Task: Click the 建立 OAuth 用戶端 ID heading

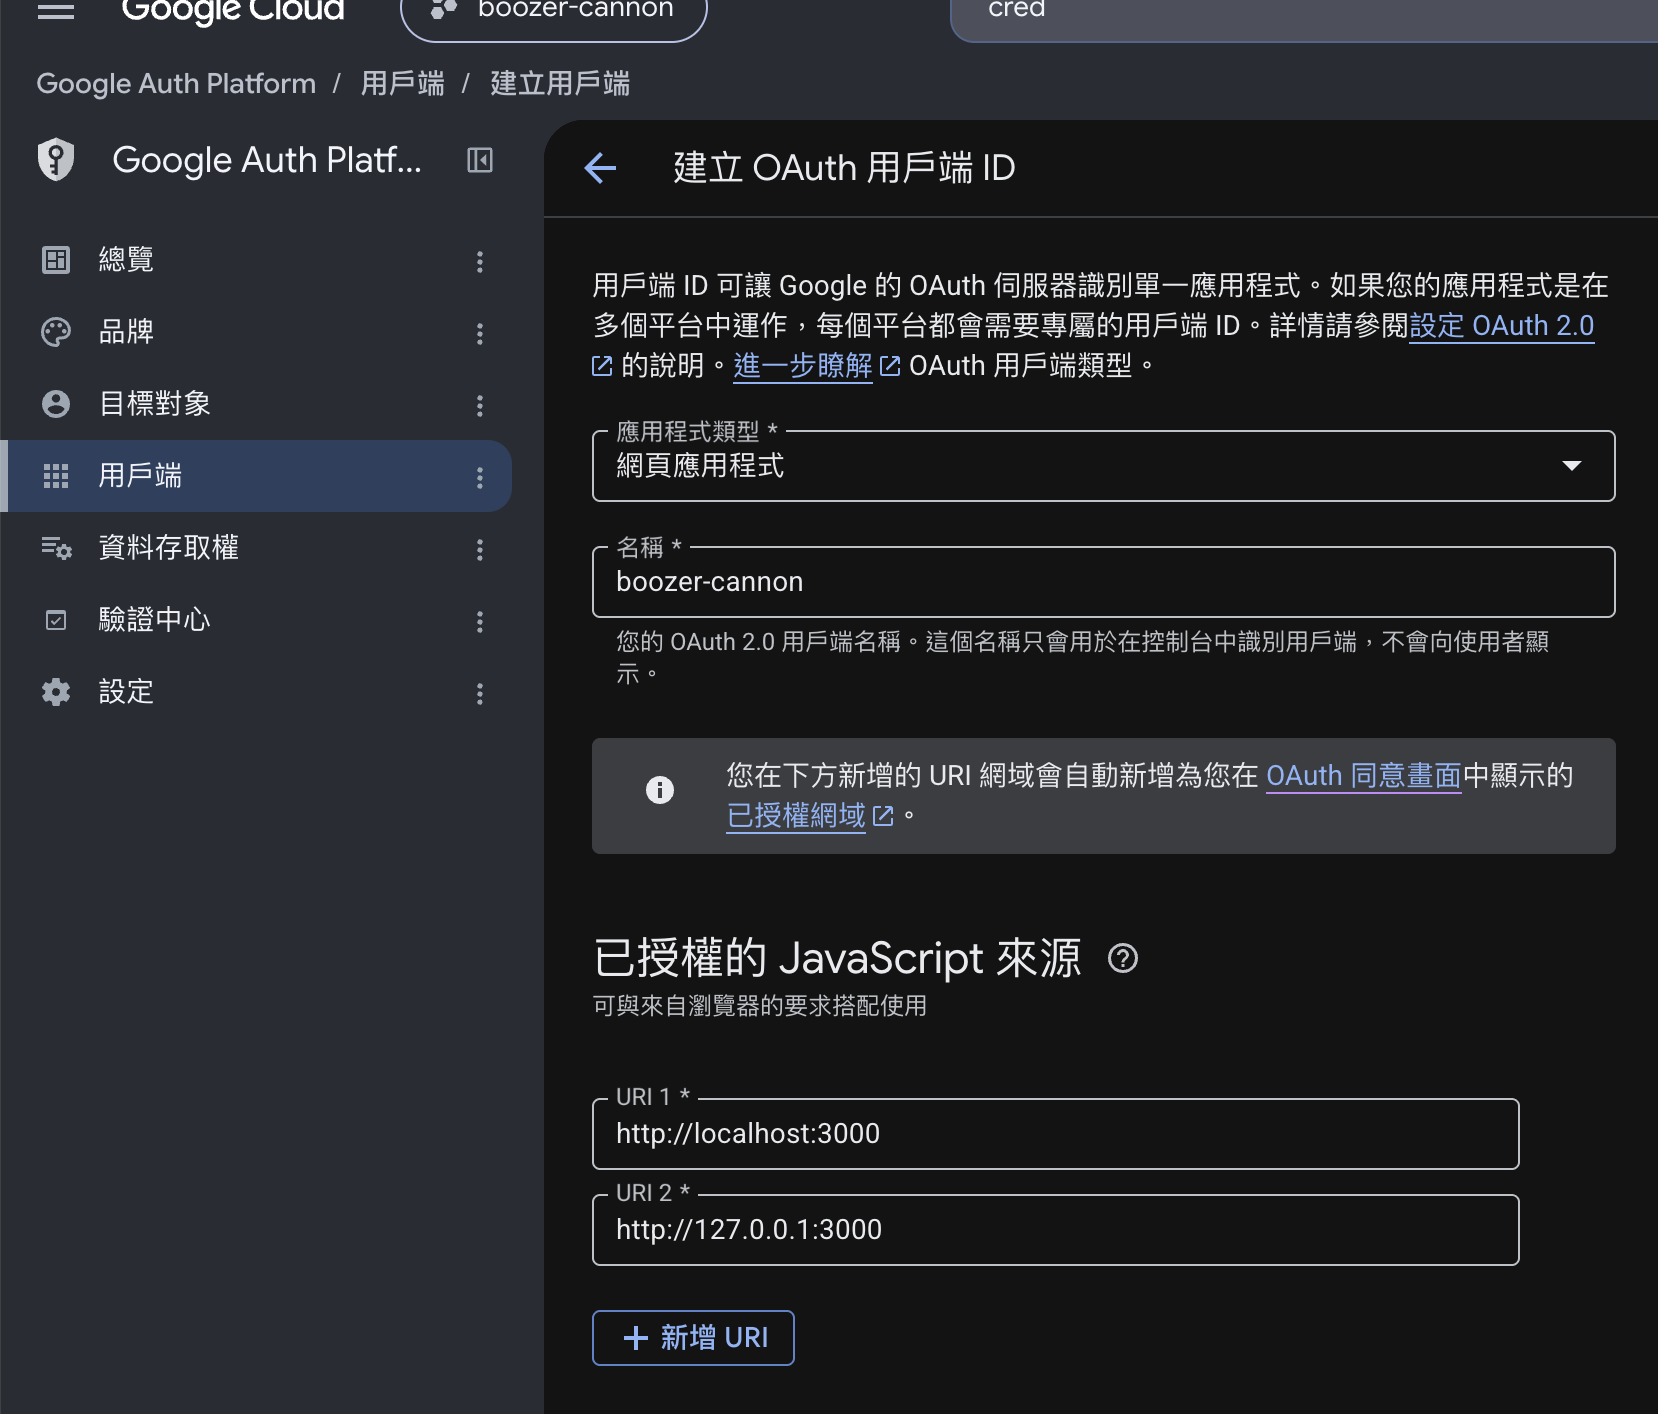Action: 844,168
